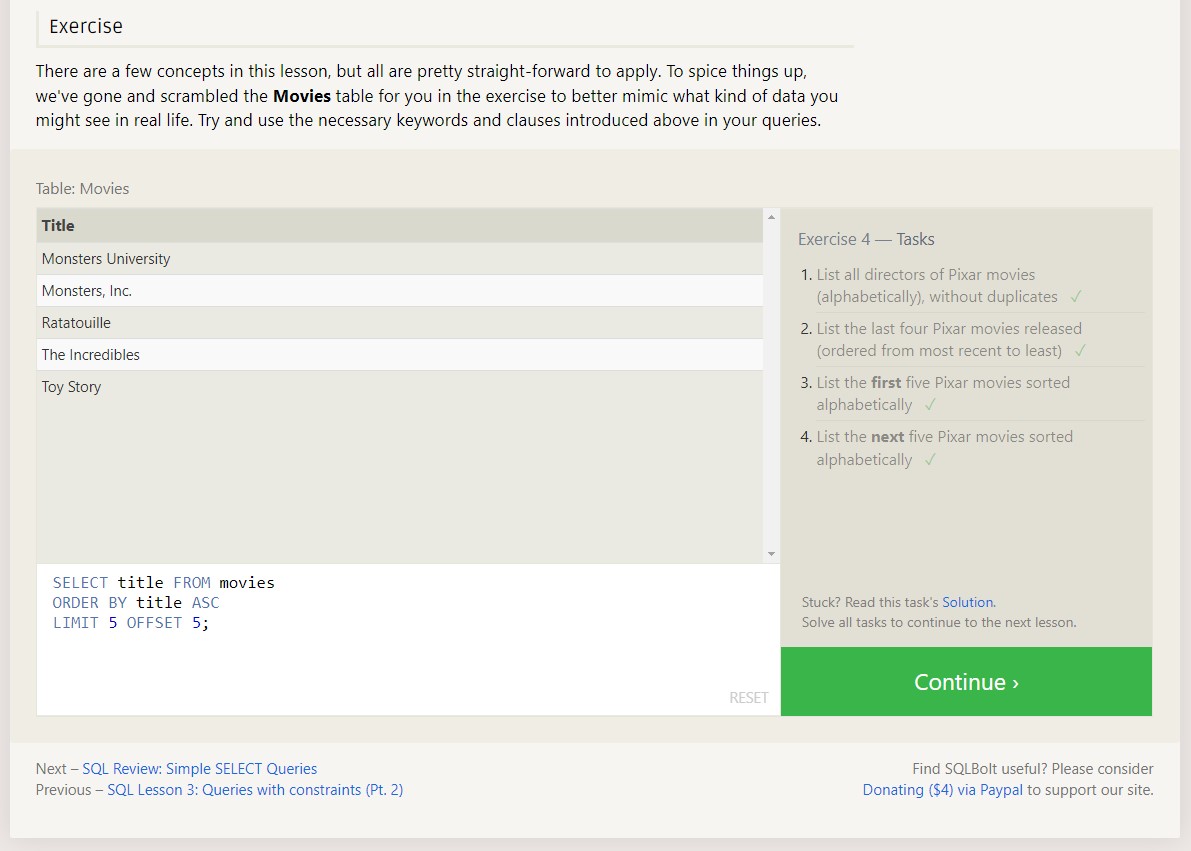Select The Incredibles row
This screenshot has height=851, width=1191.
pos(400,355)
